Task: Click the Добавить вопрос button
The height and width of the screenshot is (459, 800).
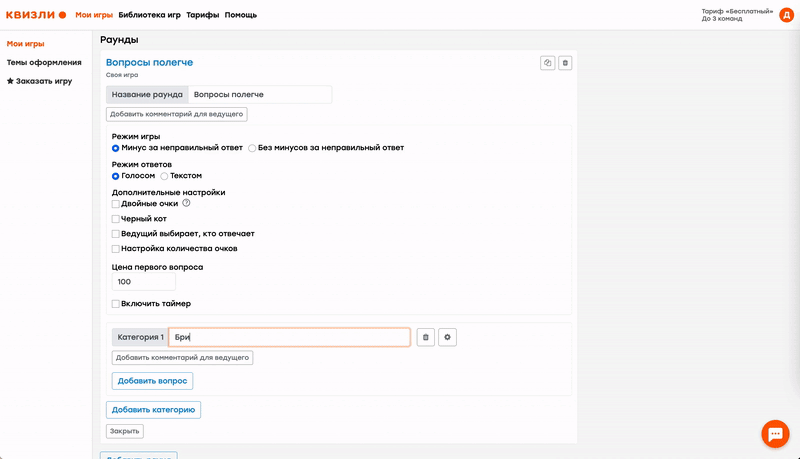Action: (x=152, y=381)
